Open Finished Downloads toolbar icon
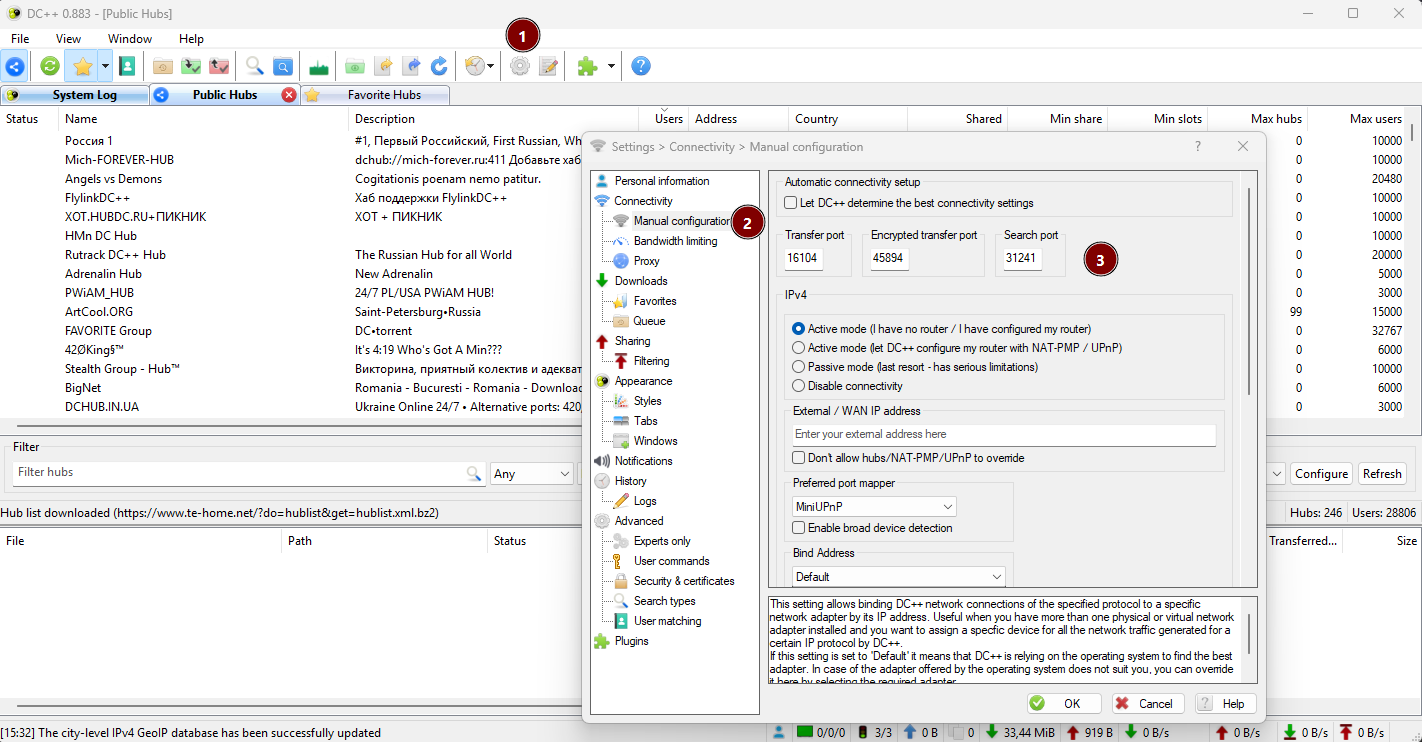 190,66
